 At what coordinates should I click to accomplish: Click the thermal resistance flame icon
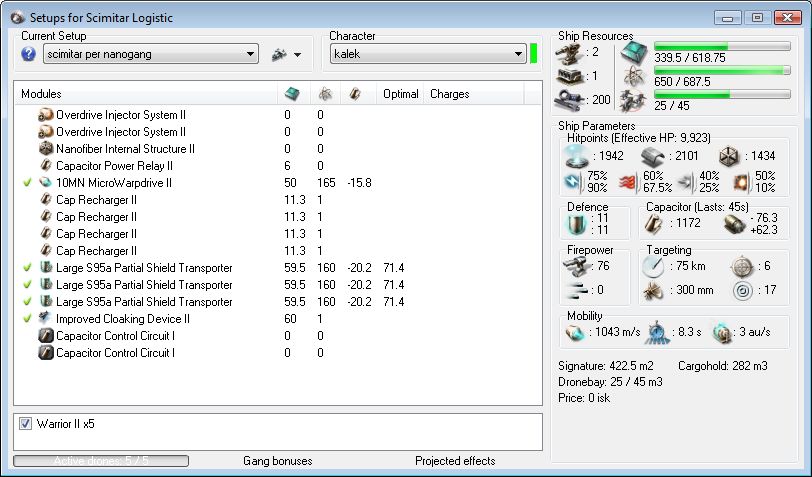(627, 182)
